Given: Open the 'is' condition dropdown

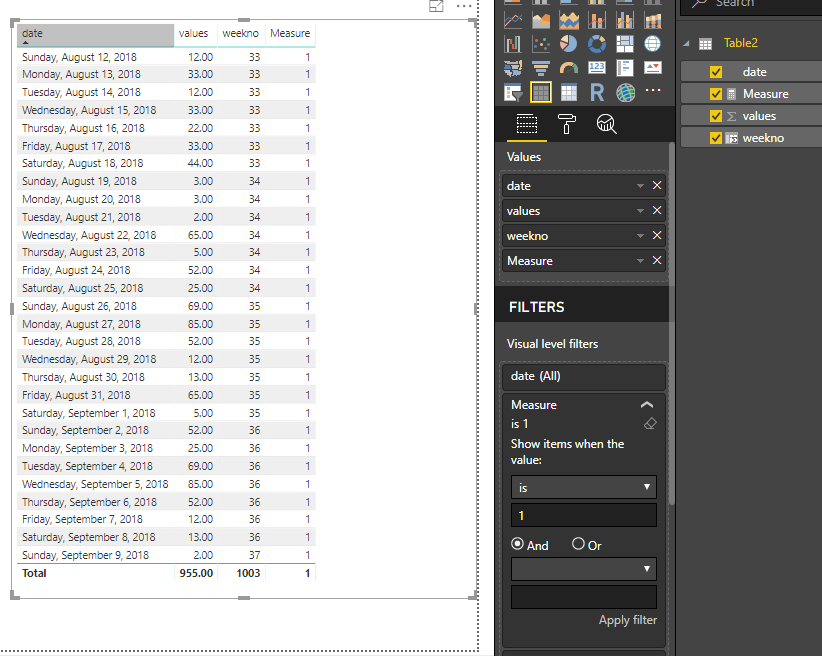Looking at the screenshot, I should click(583, 487).
